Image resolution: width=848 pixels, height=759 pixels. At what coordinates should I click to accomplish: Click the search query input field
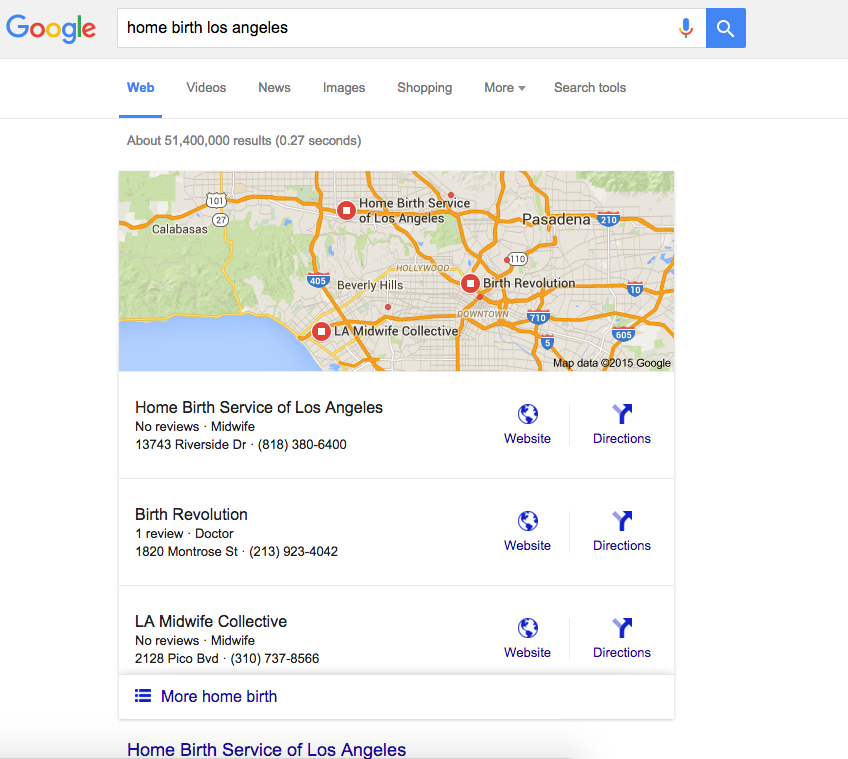coord(398,28)
